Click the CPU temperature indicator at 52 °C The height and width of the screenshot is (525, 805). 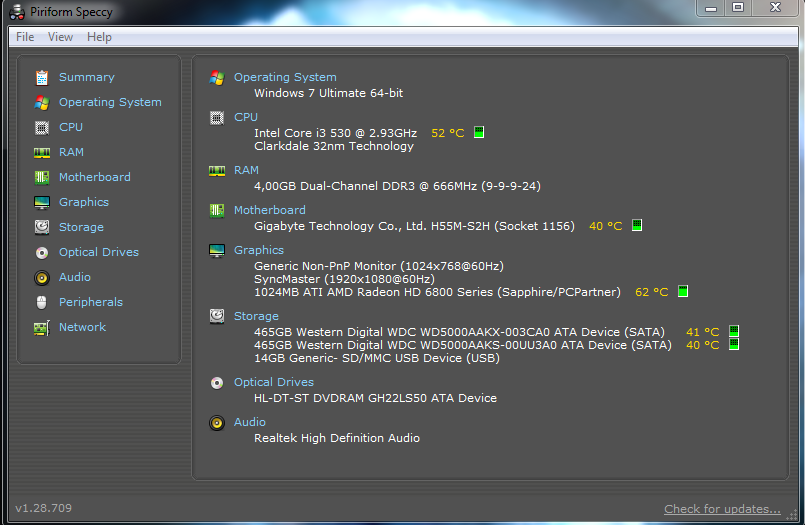point(479,133)
